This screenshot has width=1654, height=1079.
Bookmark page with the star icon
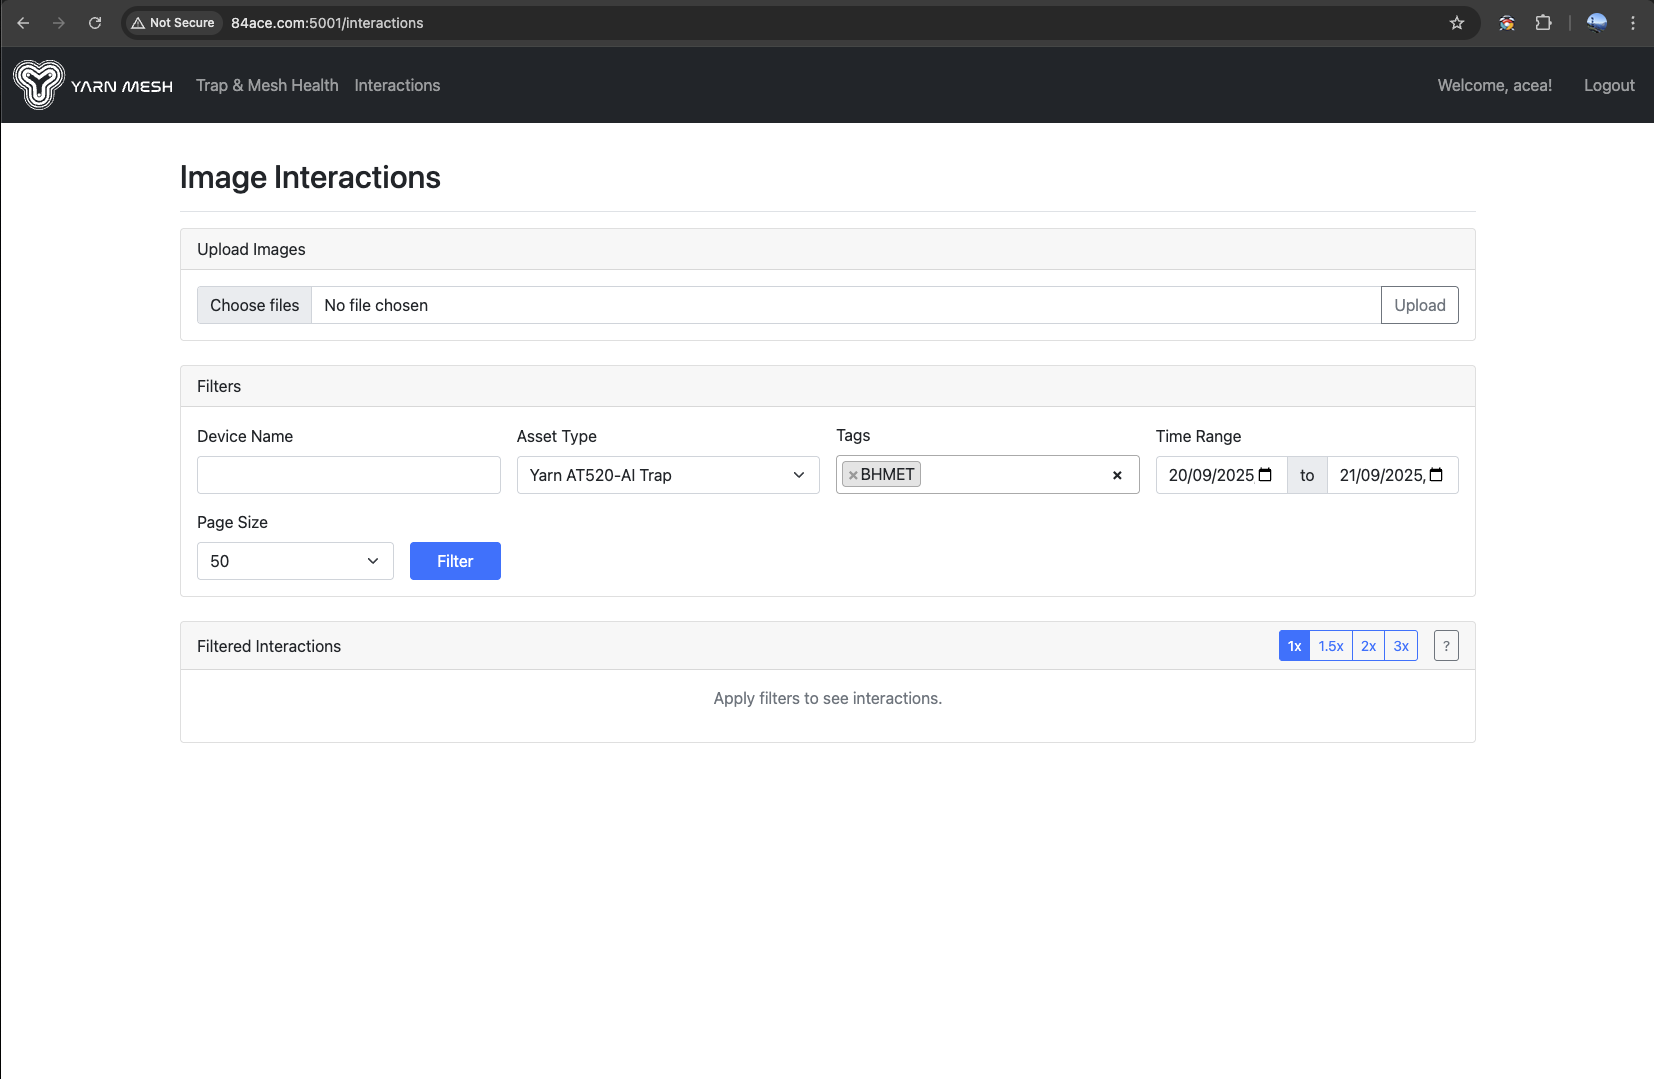click(1457, 23)
